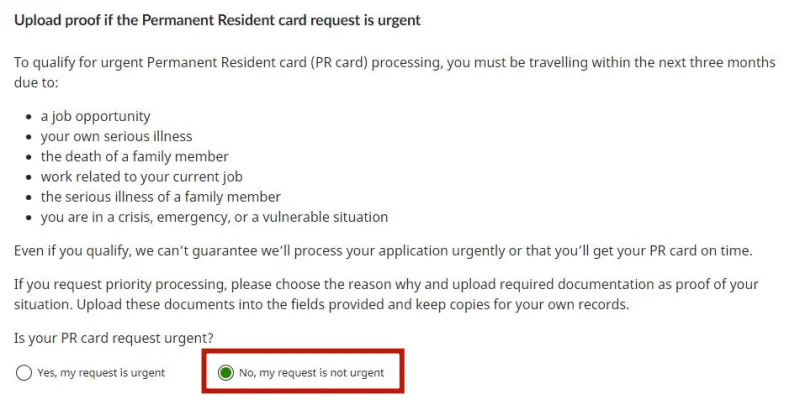Click the "the death of a family member" item

[x=135, y=157]
